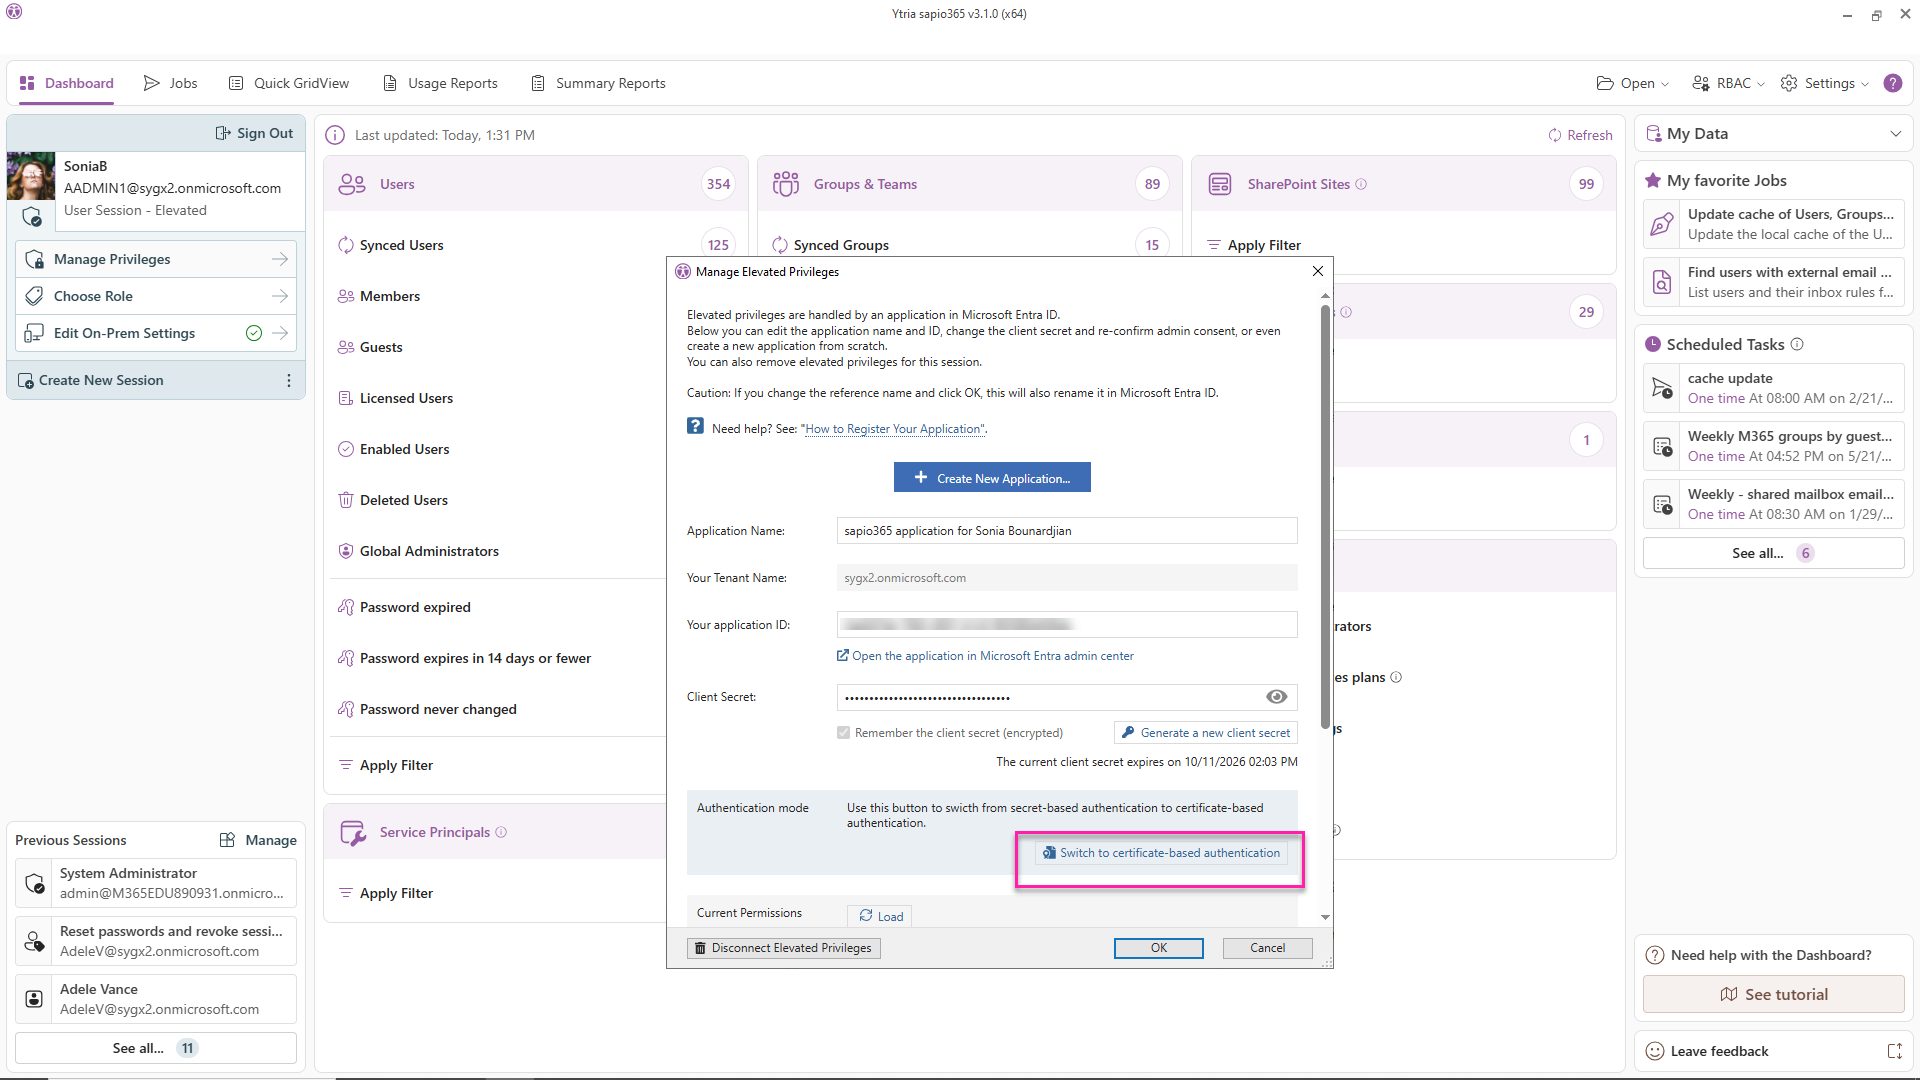The width and height of the screenshot is (1920, 1080).
Task: Click Apply Filter under Service Principals
Action: (396, 893)
